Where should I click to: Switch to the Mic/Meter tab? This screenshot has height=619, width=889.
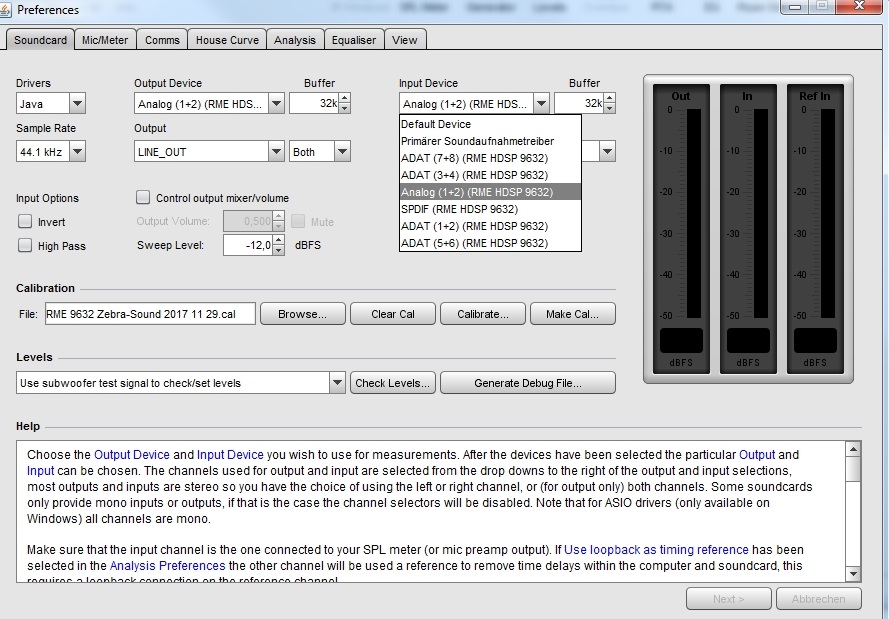tap(105, 40)
